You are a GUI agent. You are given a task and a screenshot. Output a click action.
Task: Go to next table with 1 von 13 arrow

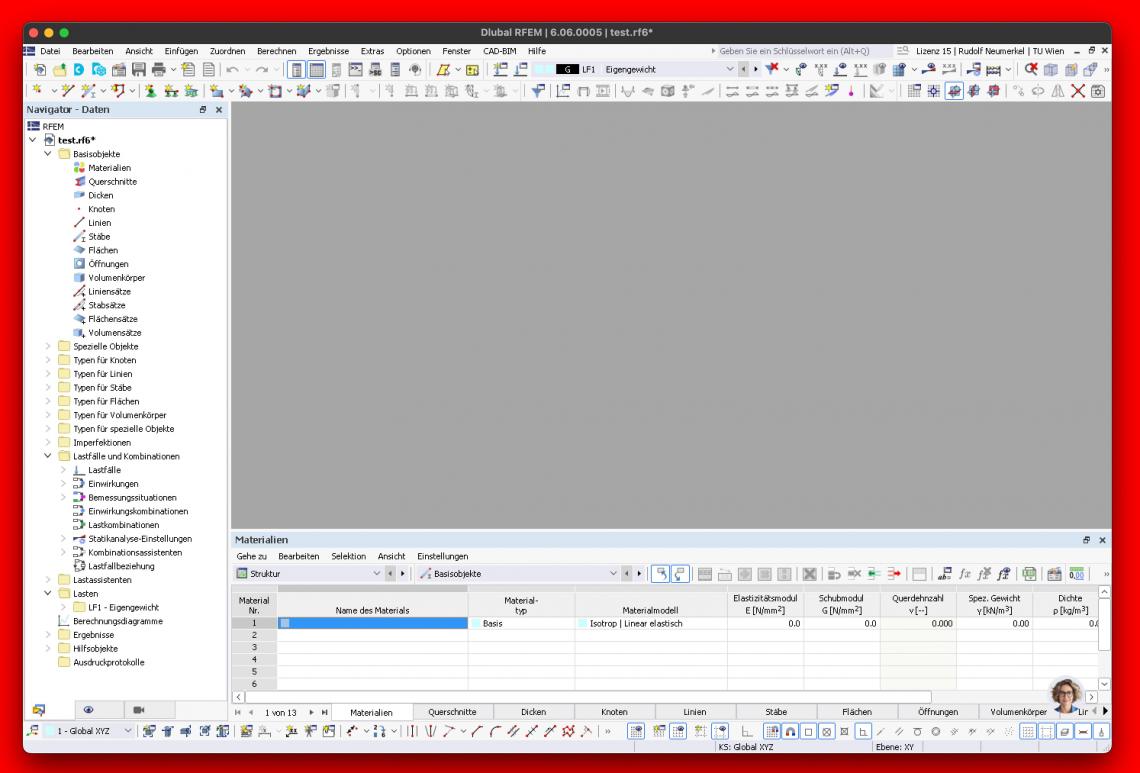(x=311, y=713)
